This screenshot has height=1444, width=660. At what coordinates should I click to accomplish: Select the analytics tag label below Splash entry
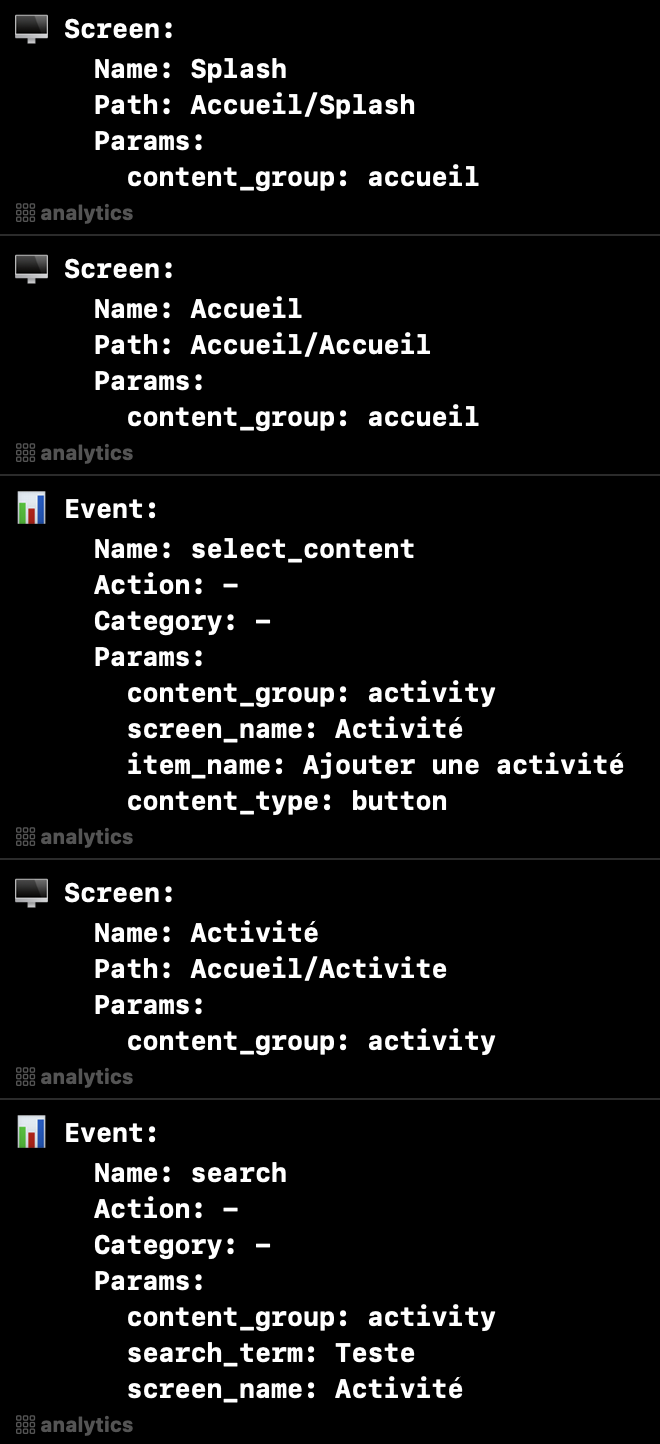(86, 213)
